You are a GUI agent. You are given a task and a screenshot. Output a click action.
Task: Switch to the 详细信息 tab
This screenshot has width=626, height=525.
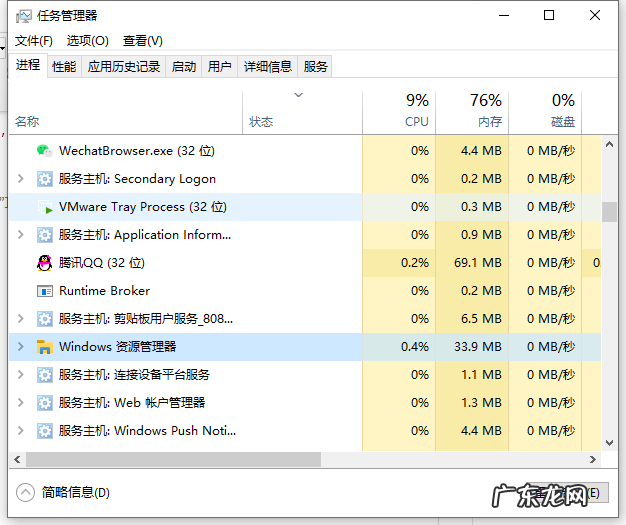coord(268,67)
